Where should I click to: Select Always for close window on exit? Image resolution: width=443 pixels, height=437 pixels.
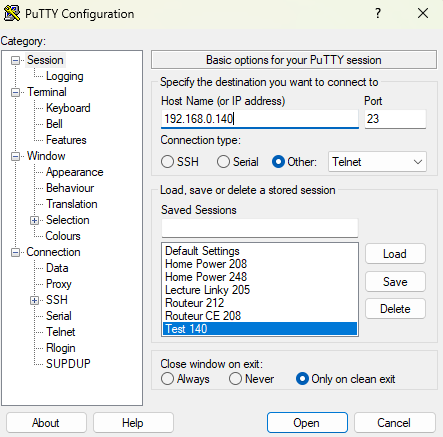tap(167, 379)
